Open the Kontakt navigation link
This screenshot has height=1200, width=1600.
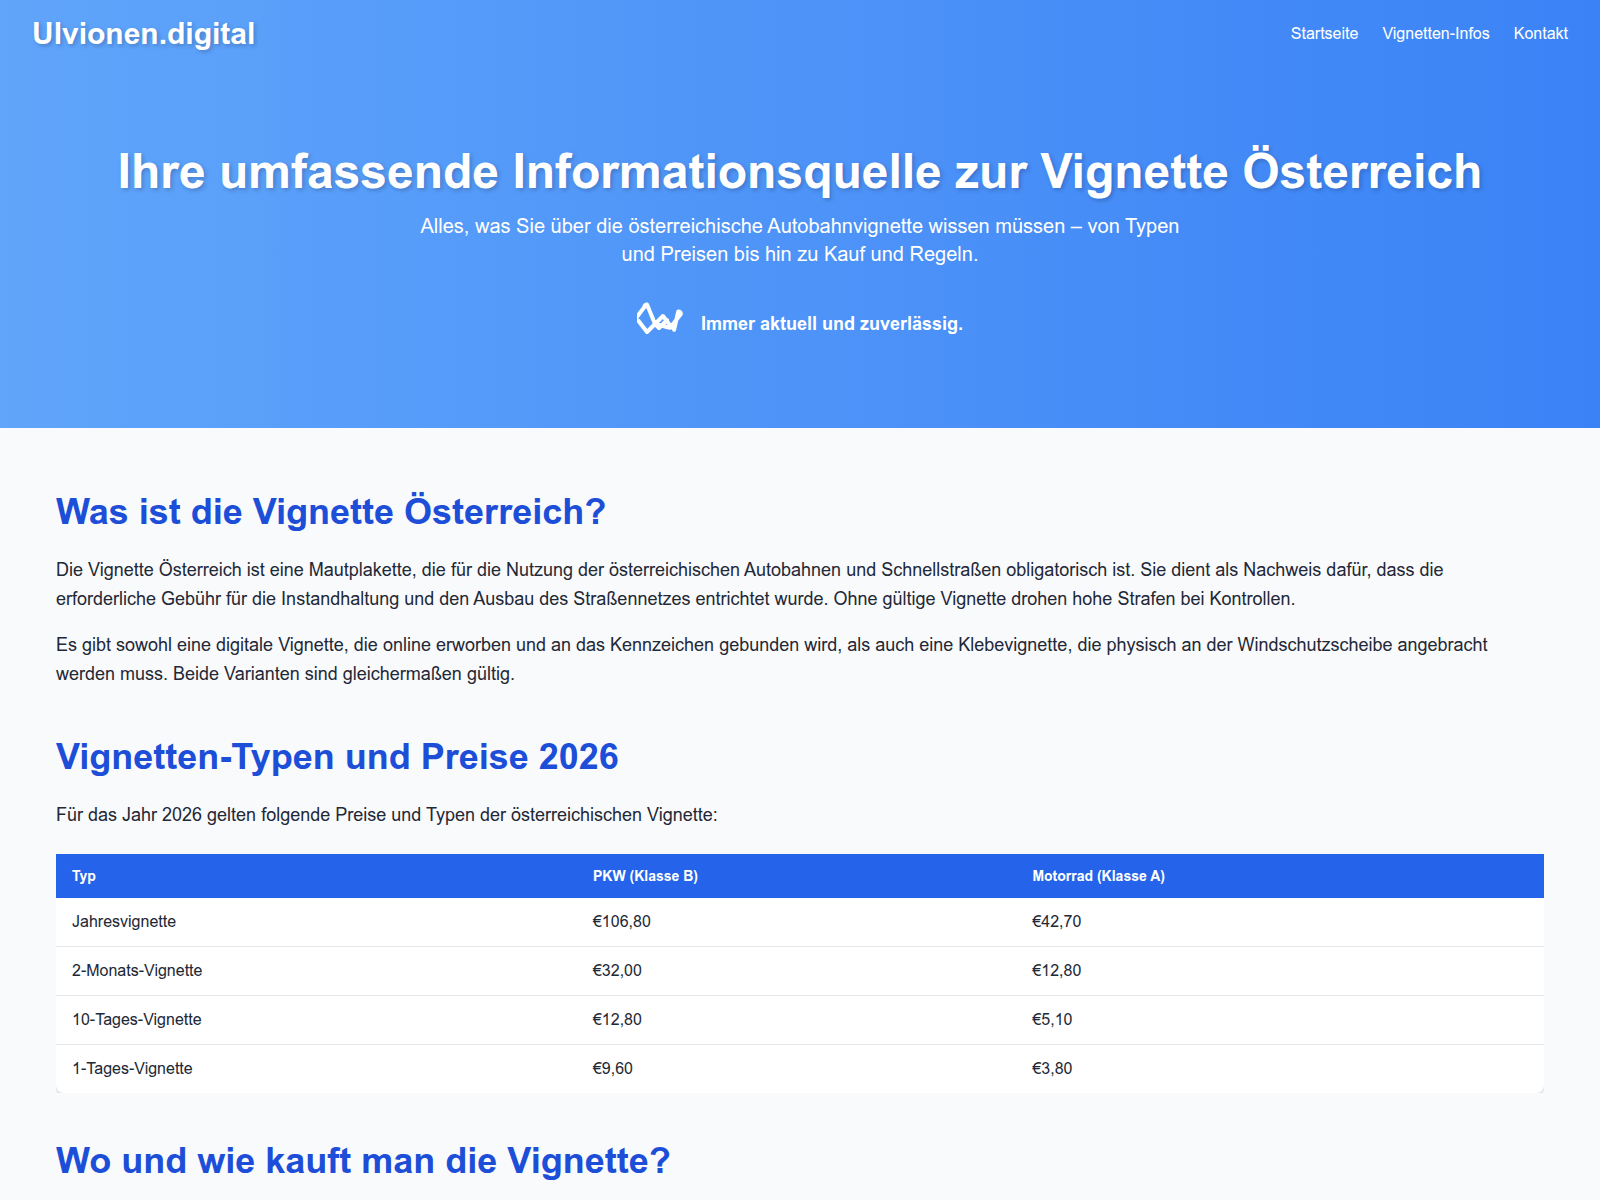click(x=1540, y=34)
